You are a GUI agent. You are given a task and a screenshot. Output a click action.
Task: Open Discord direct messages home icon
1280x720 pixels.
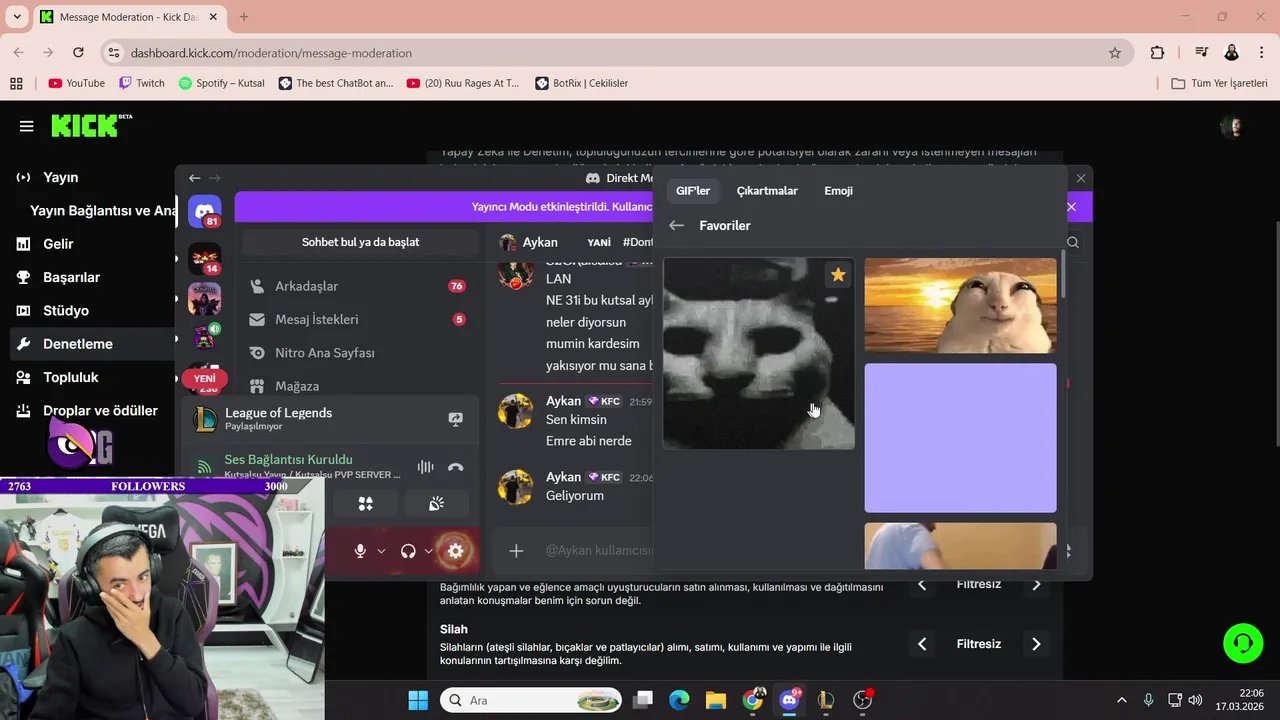205,212
